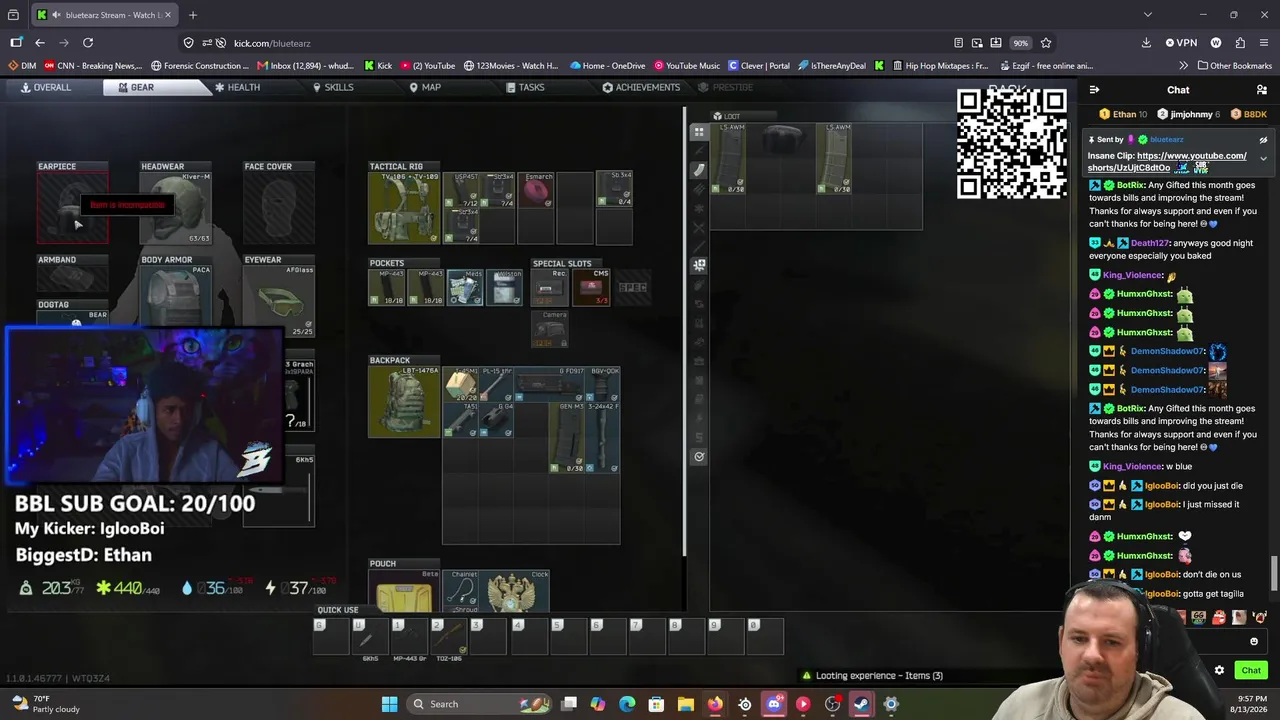Select the first L5-AWM magazine in loot
The width and height of the screenshot is (1280, 720).
click(729, 159)
